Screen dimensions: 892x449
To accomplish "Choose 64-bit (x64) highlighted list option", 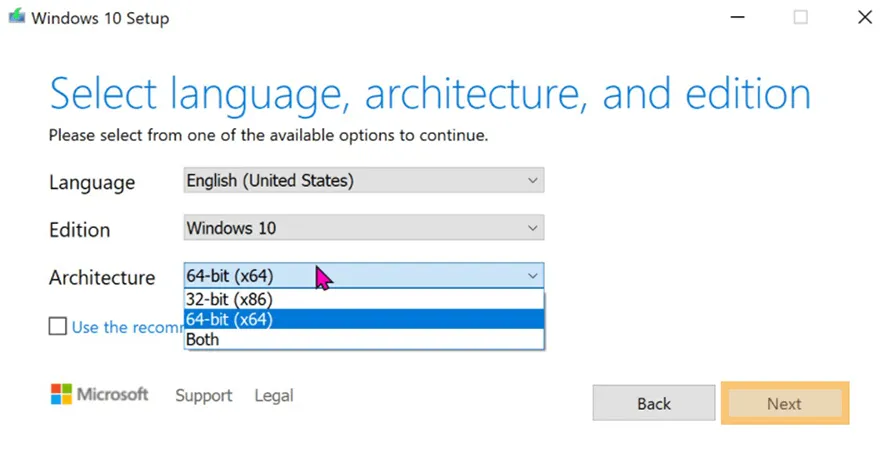I will pyautogui.click(x=364, y=319).
